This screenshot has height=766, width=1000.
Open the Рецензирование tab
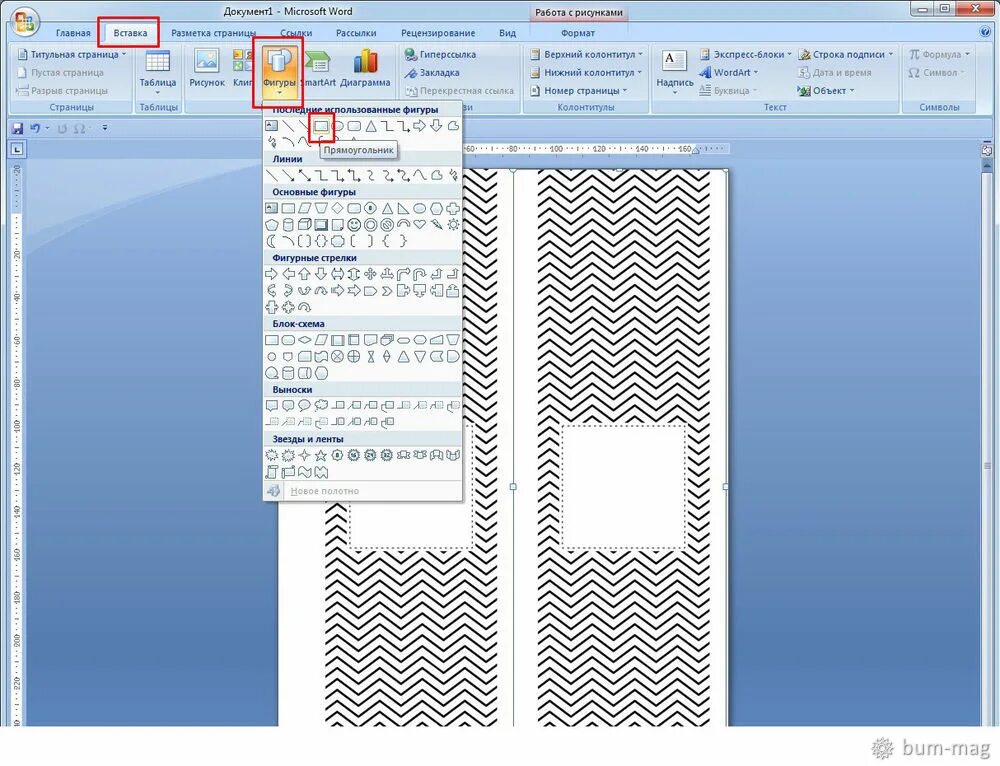(x=438, y=33)
